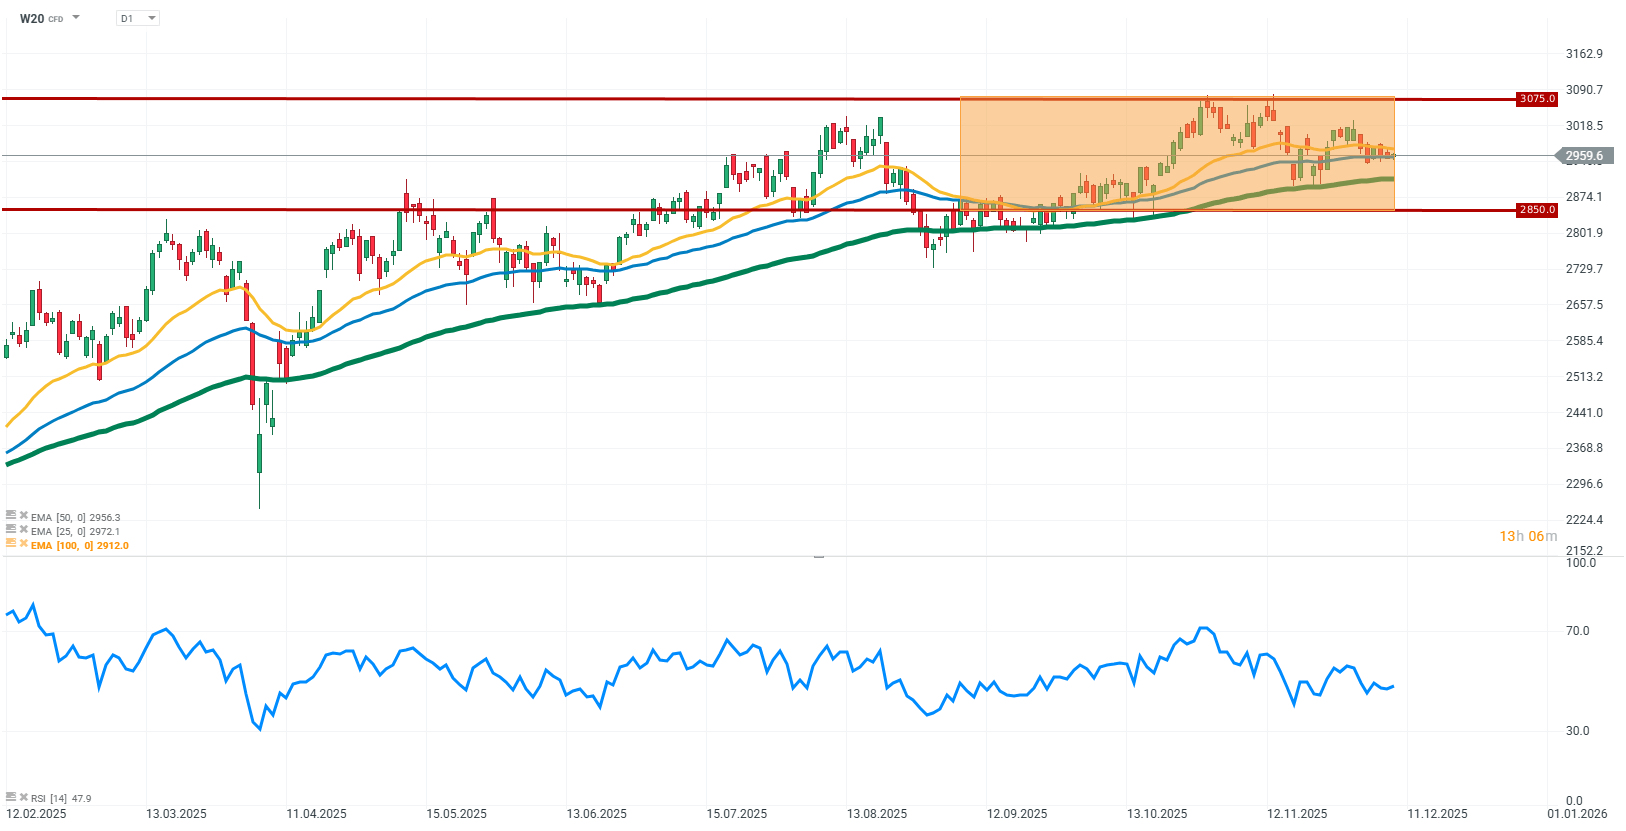Open the D1 timeframe dropdown

(x=138, y=18)
